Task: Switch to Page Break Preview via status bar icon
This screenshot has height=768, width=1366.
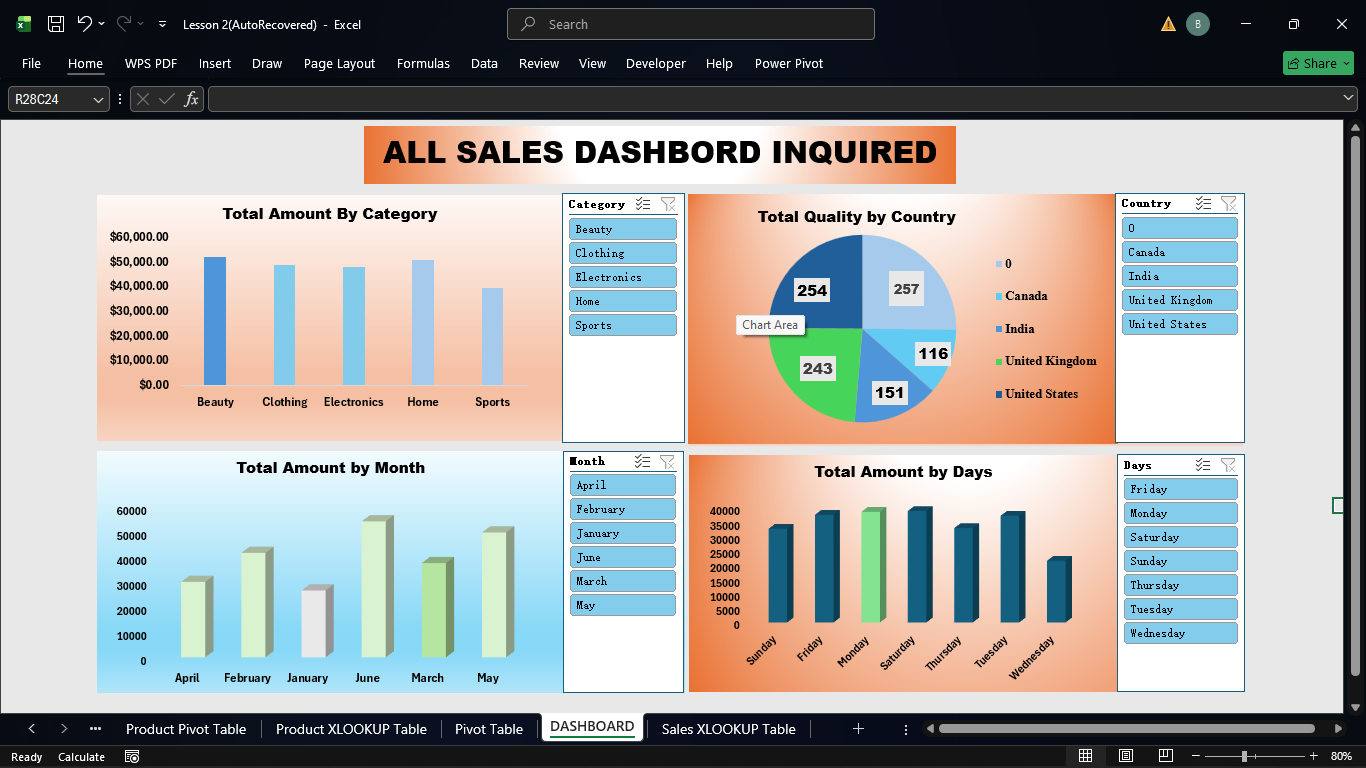Action: (1165, 754)
